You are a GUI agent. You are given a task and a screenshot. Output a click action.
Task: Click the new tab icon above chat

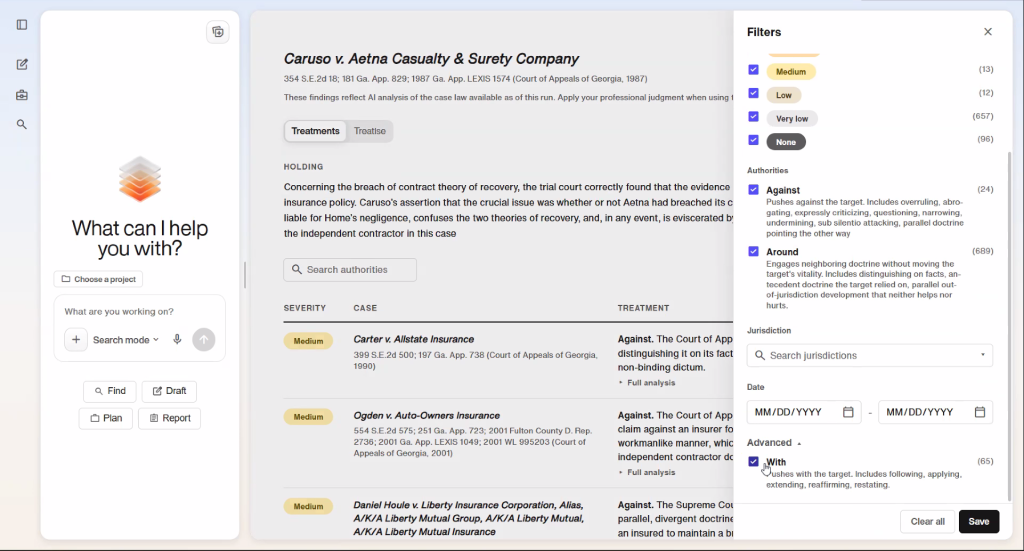(x=217, y=32)
